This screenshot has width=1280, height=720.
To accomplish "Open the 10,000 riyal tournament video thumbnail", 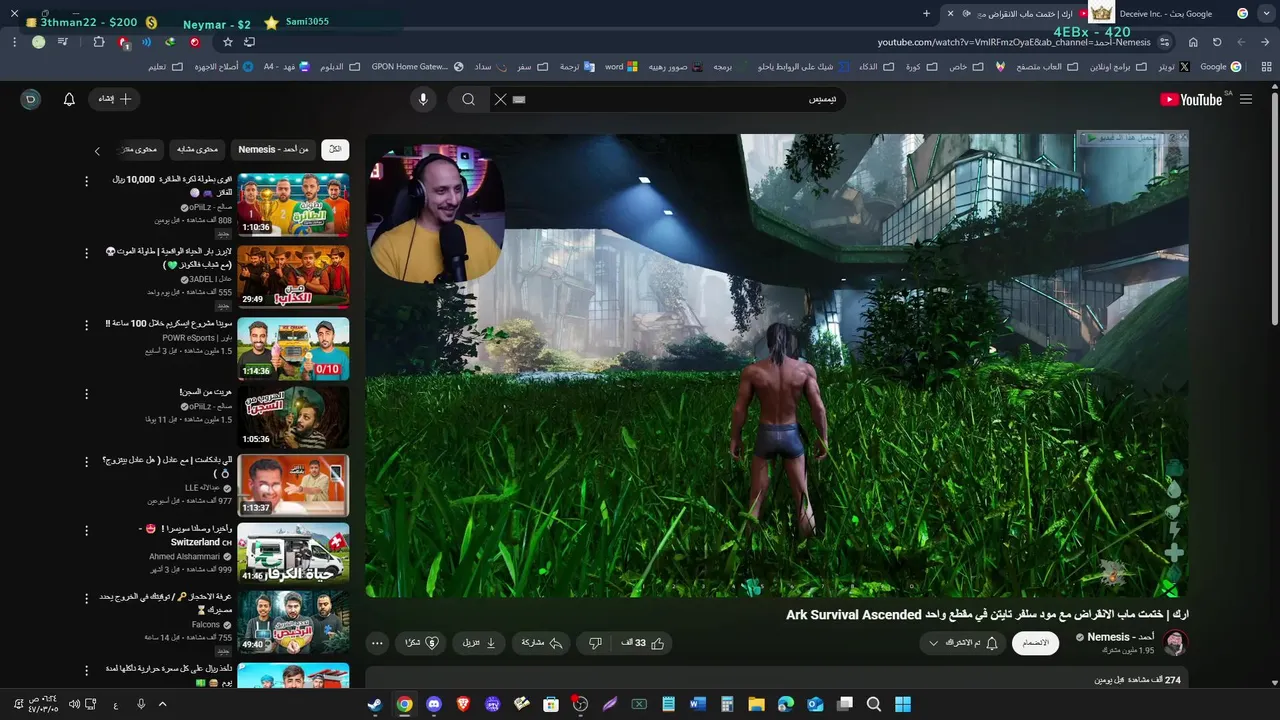I will [293, 204].
